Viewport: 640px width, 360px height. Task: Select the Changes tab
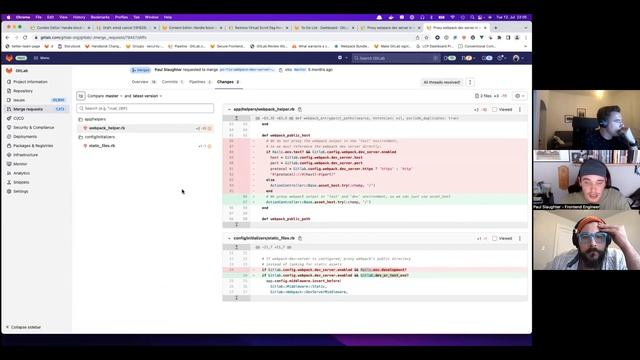point(228,82)
